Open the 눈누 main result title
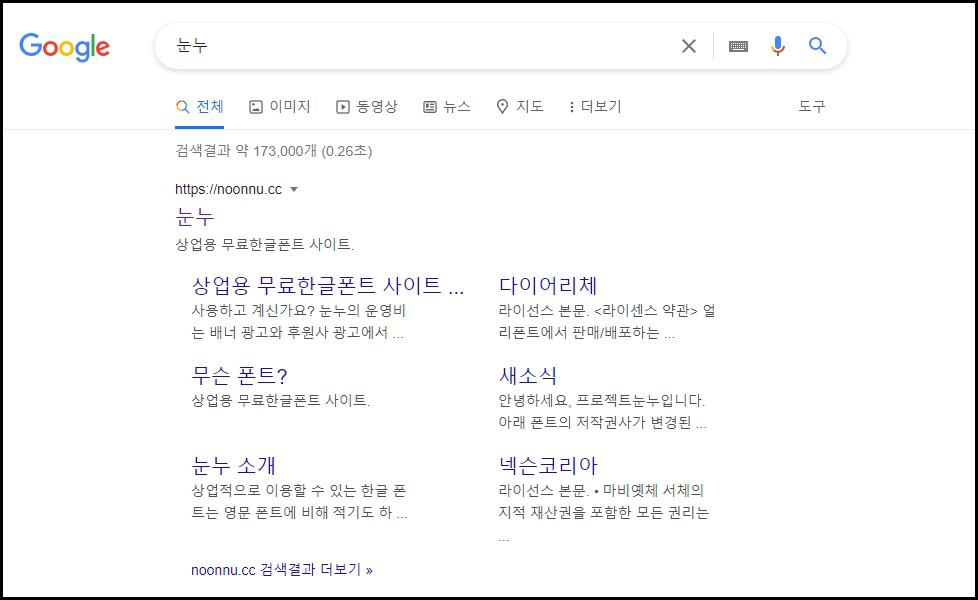Viewport: 978px width, 600px height. [x=195, y=216]
